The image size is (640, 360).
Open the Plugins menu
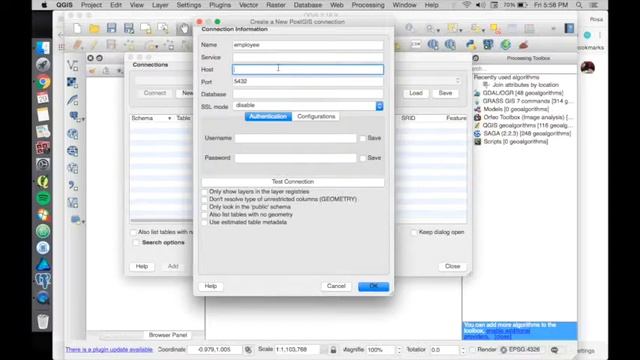[220, 5]
